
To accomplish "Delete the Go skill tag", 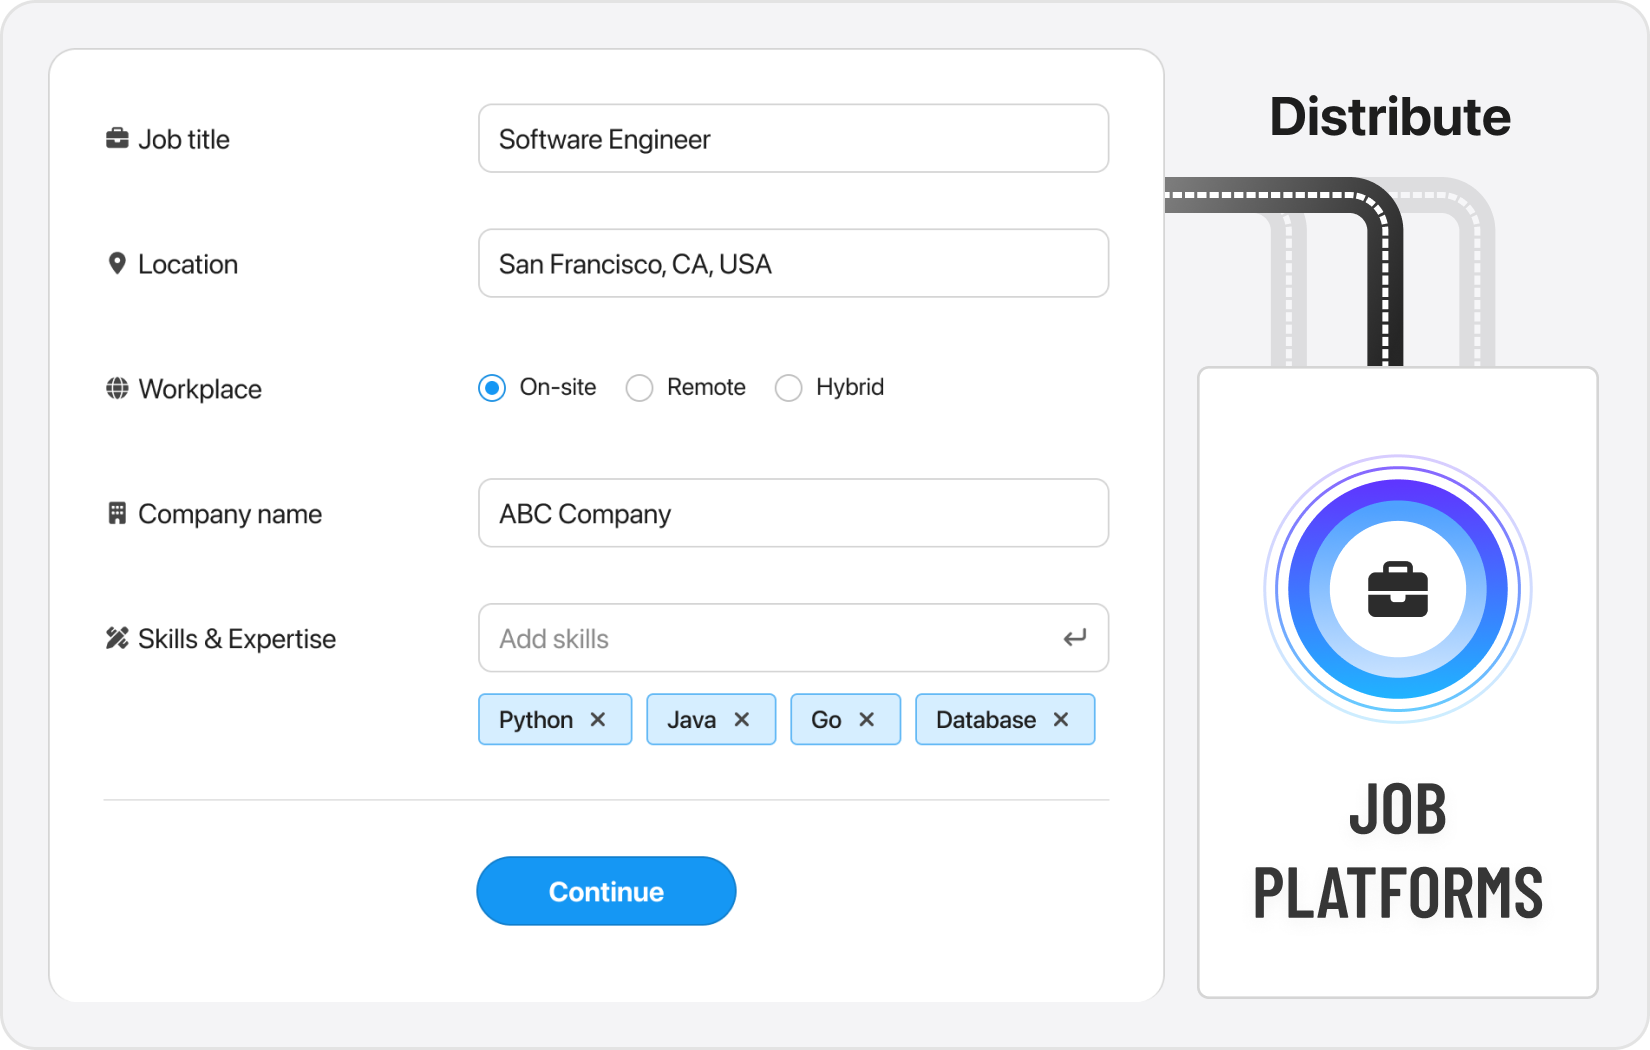I will point(867,720).
